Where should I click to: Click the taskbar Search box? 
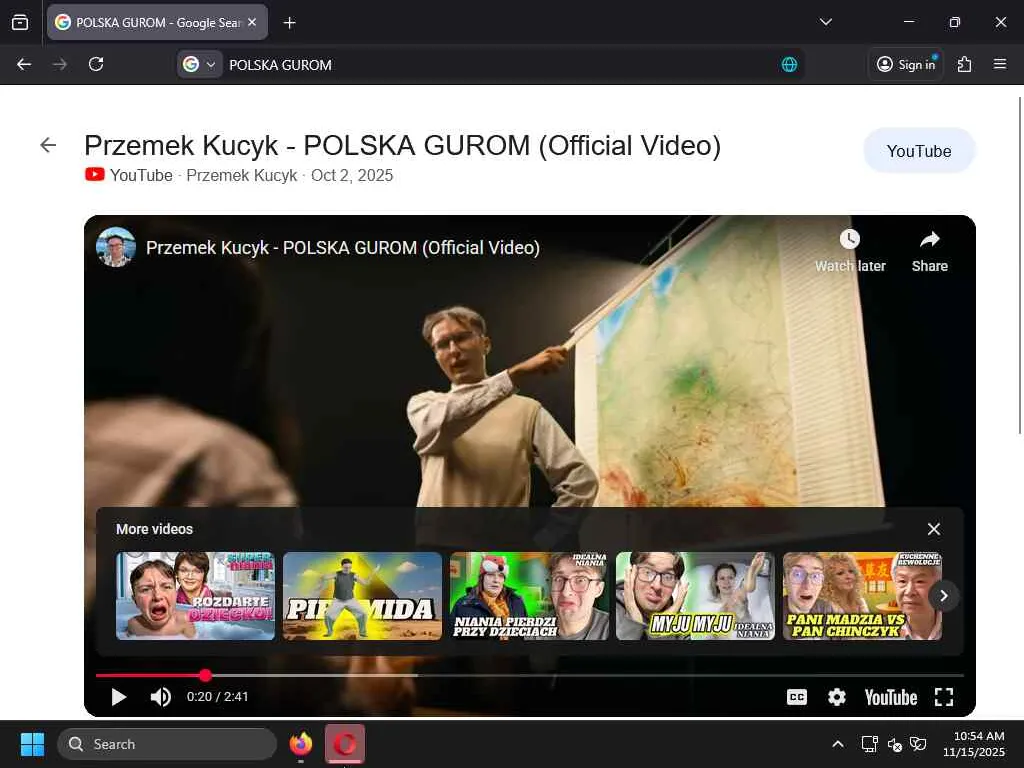pyautogui.click(x=167, y=744)
